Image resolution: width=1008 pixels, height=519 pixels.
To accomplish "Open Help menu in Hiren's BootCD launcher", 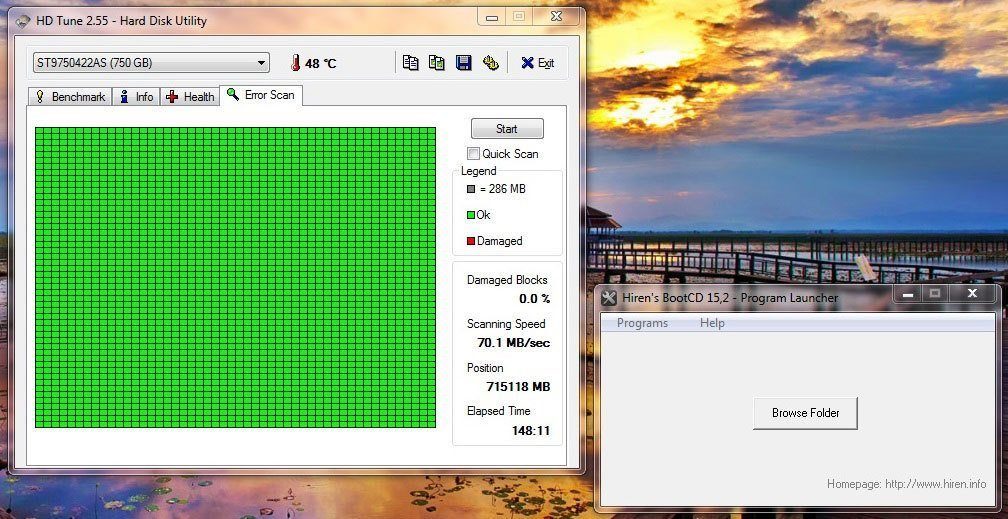I will click(x=712, y=323).
